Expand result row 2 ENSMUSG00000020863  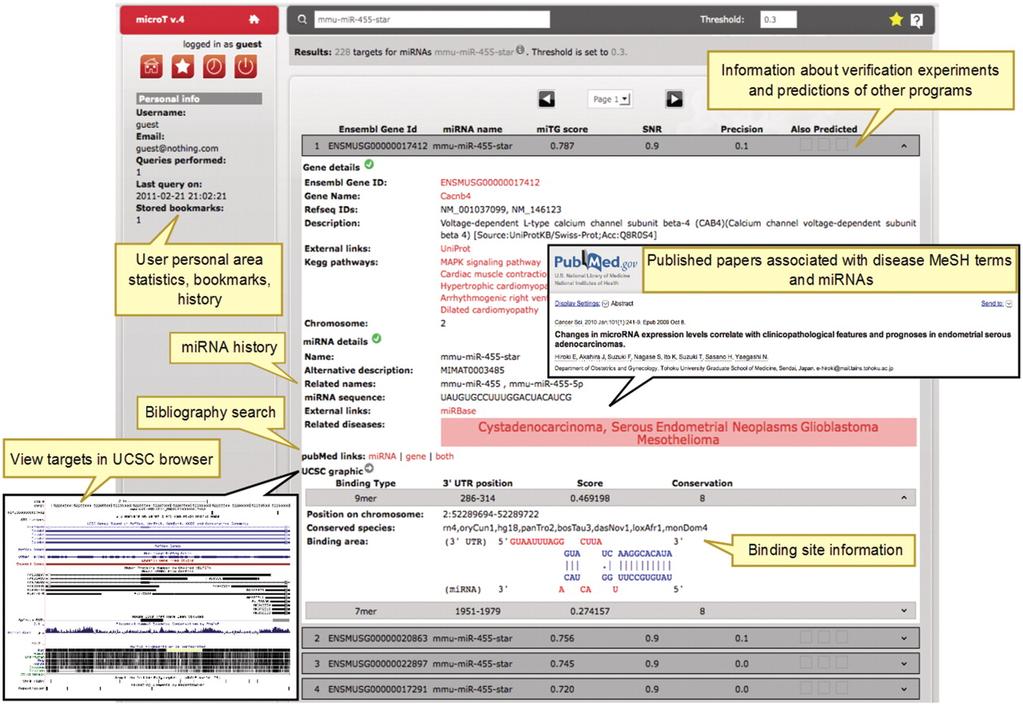[x=904, y=639]
